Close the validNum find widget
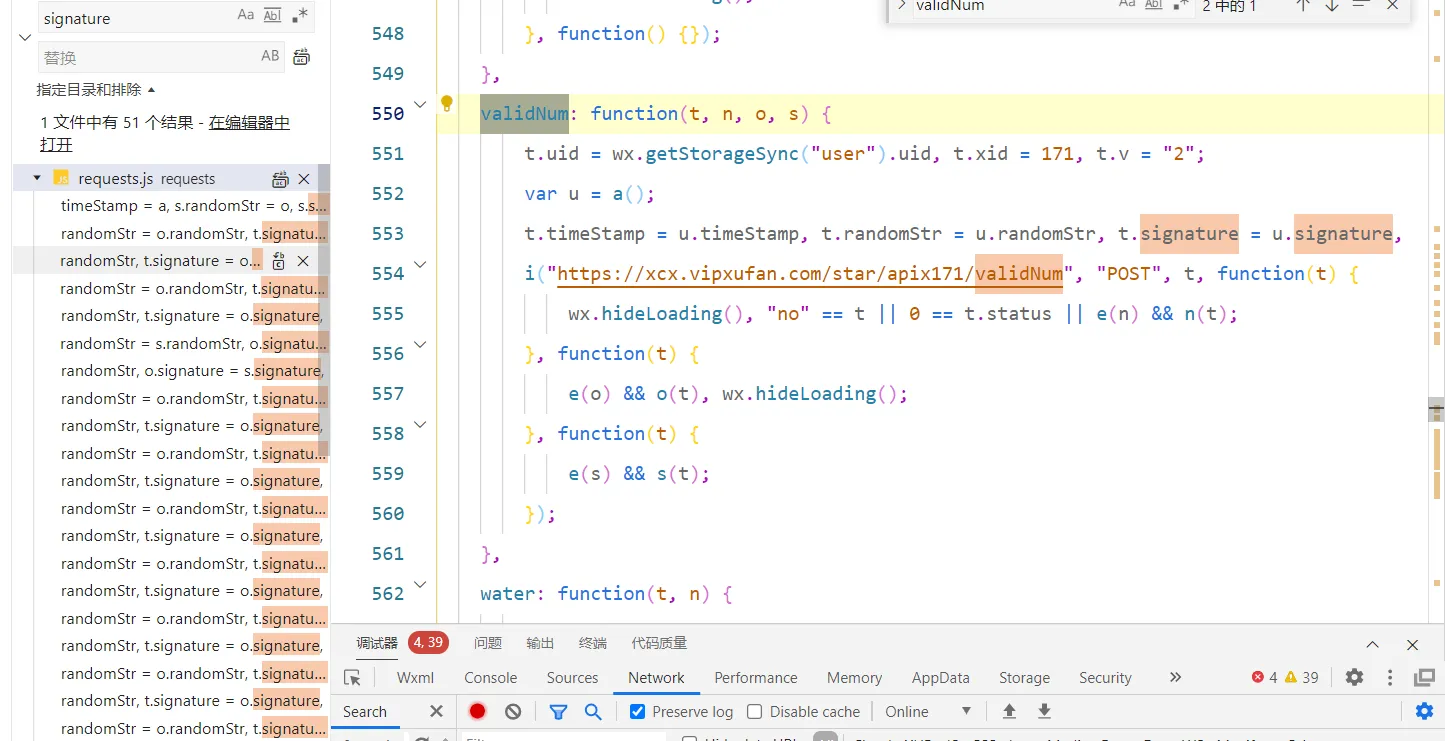The height and width of the screenshot is (741, 1445). pyautogui.click(x=1392, y=5)
